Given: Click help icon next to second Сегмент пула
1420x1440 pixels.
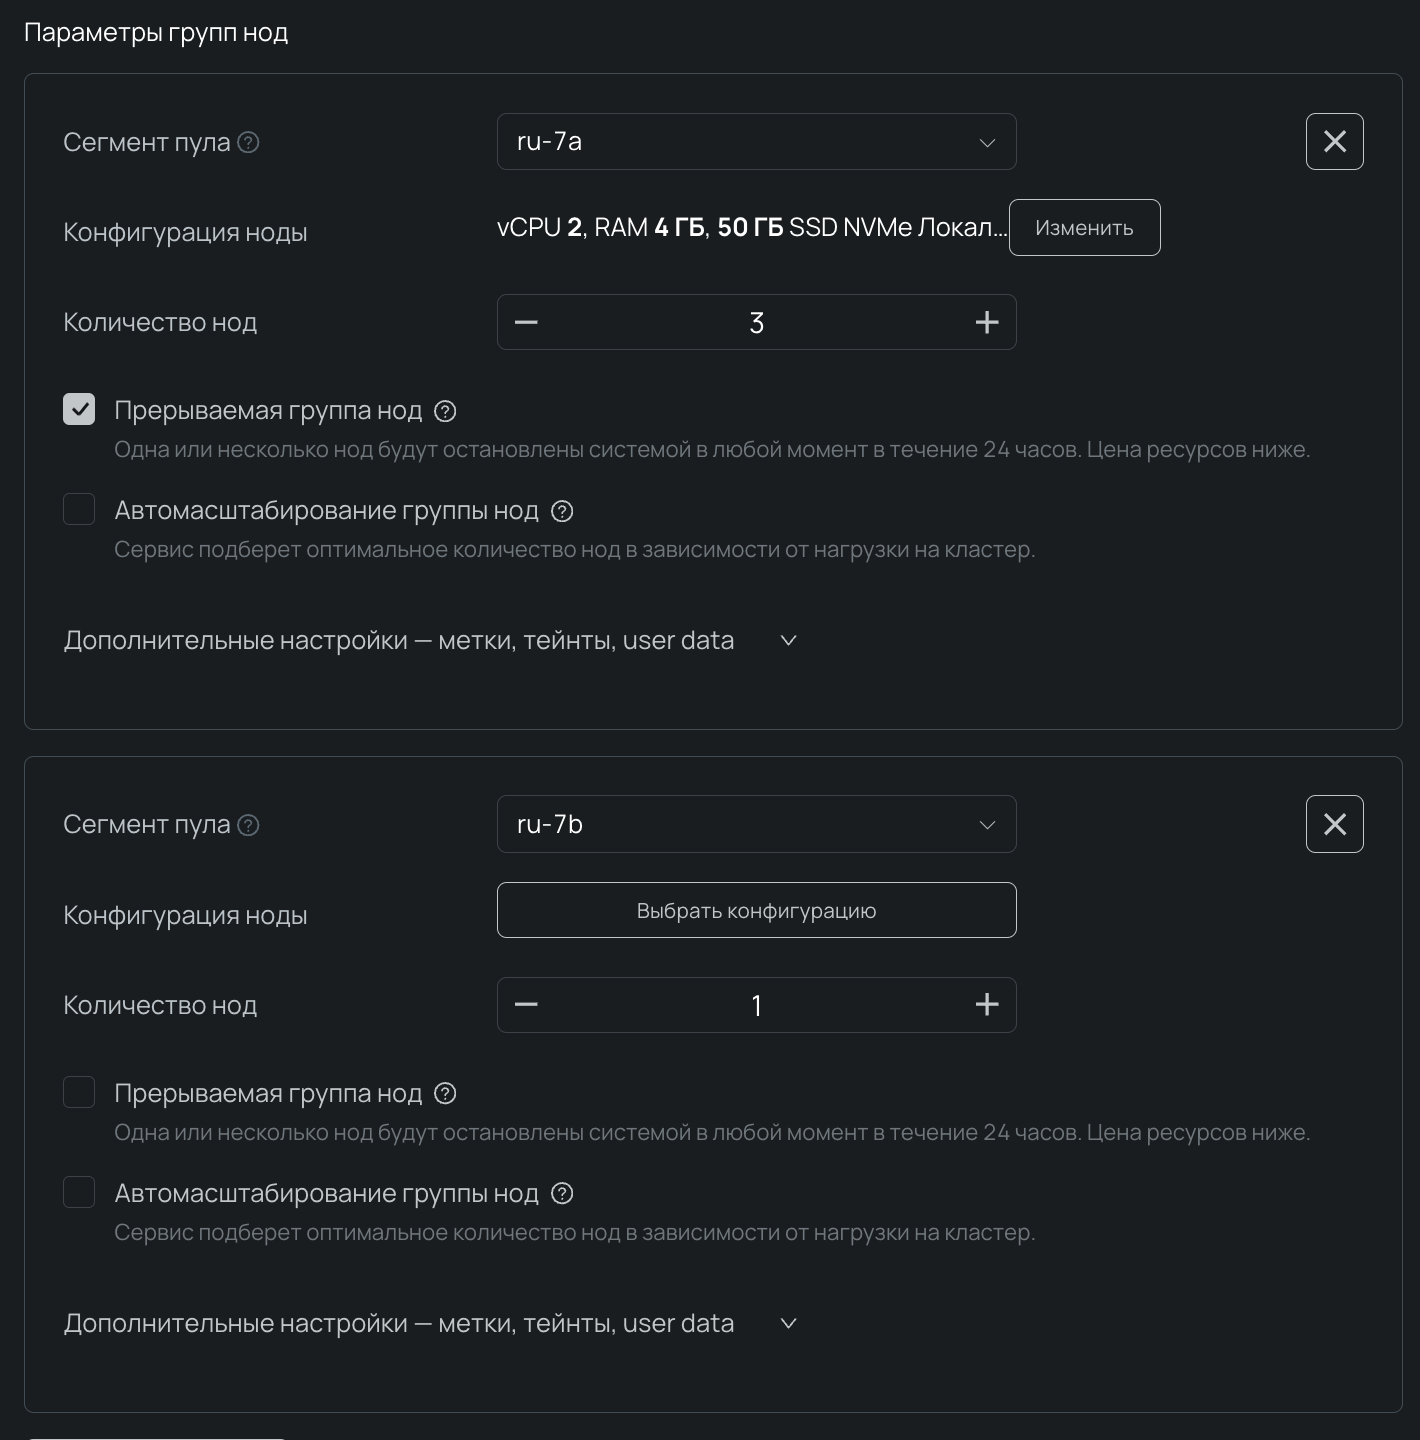Looking at the screenshot, I should coord(249,825).
